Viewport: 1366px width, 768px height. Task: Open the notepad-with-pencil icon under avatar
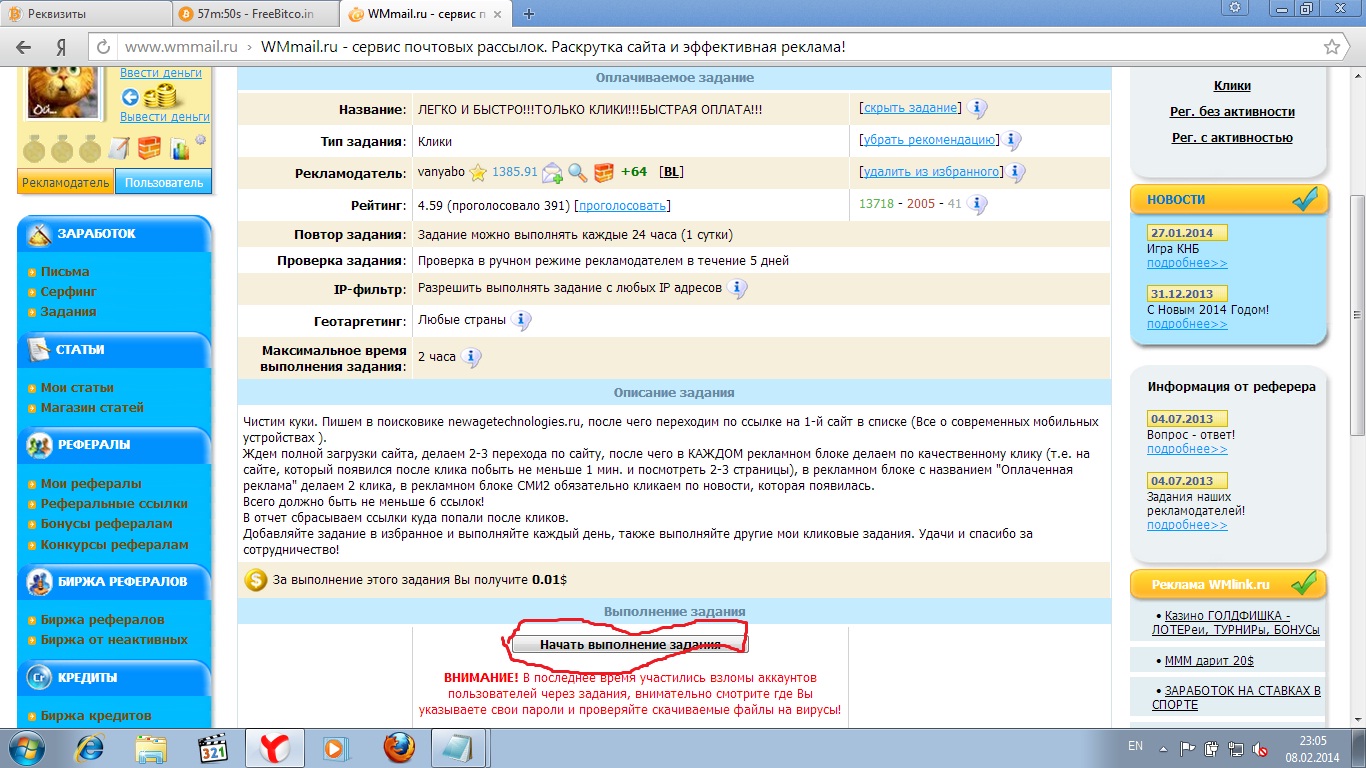(x=118, y=149)
